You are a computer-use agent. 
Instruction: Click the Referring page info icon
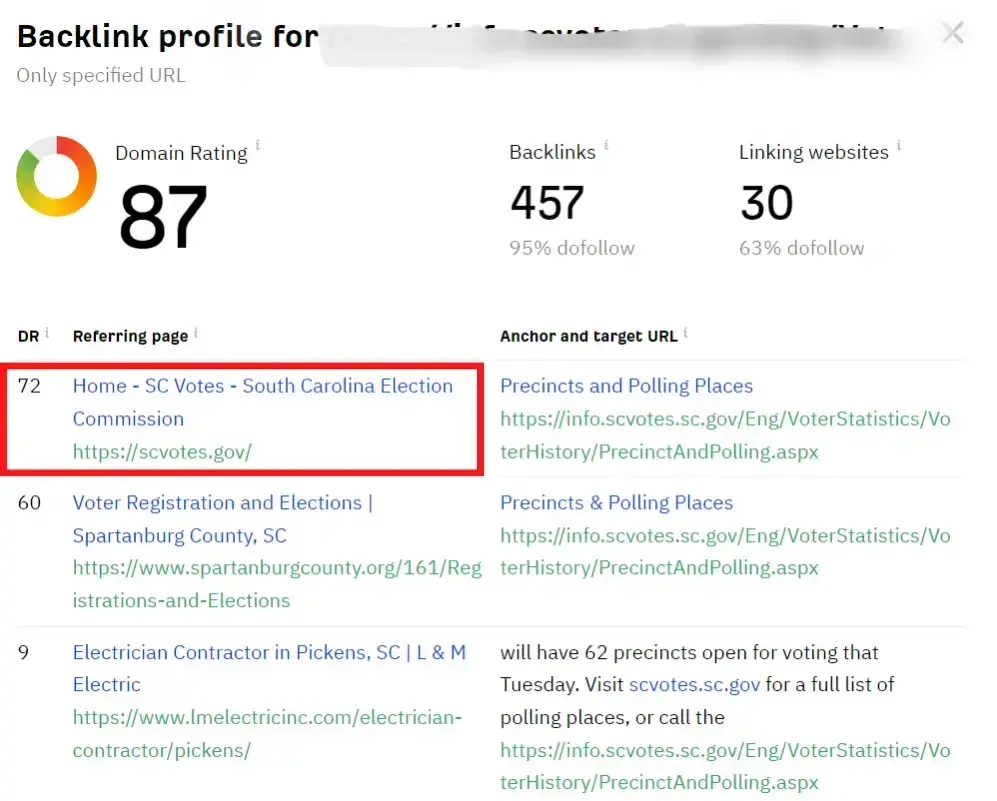click(x=196, y=333)
